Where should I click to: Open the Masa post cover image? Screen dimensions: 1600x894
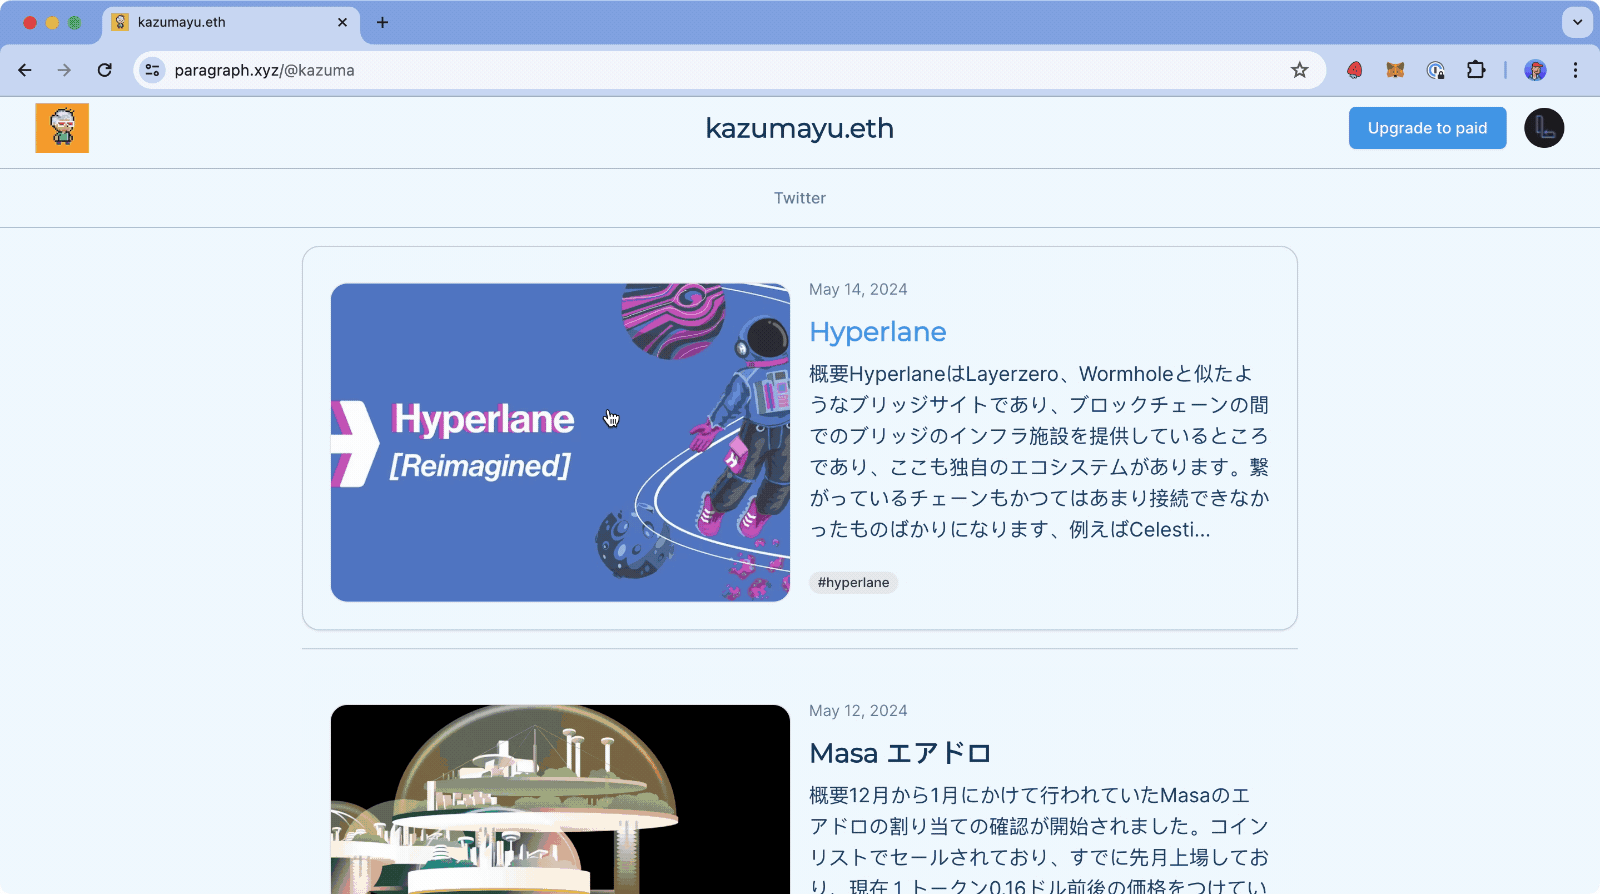(560, 799)
